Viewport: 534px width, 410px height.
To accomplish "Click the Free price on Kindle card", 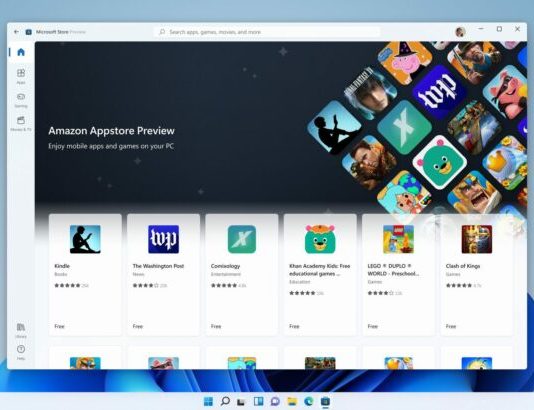I will coord(59,326).
